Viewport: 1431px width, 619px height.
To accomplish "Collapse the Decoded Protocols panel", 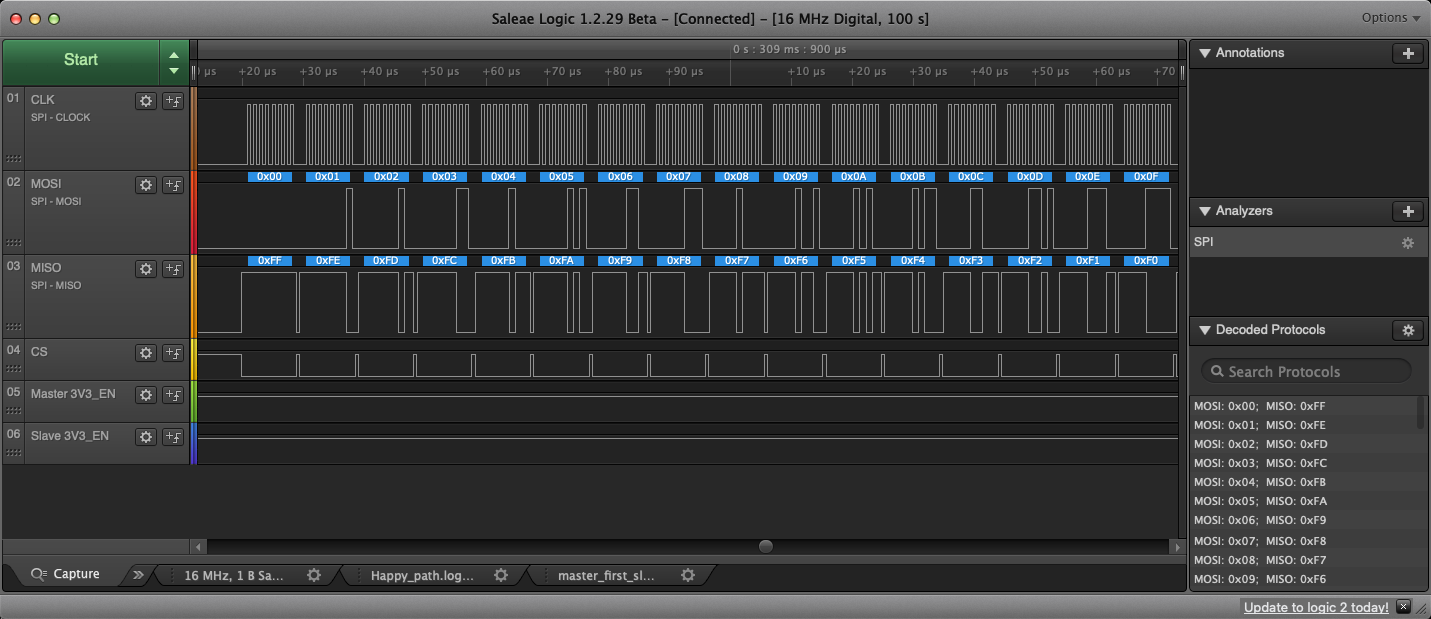I will (x=1204, y=330).
